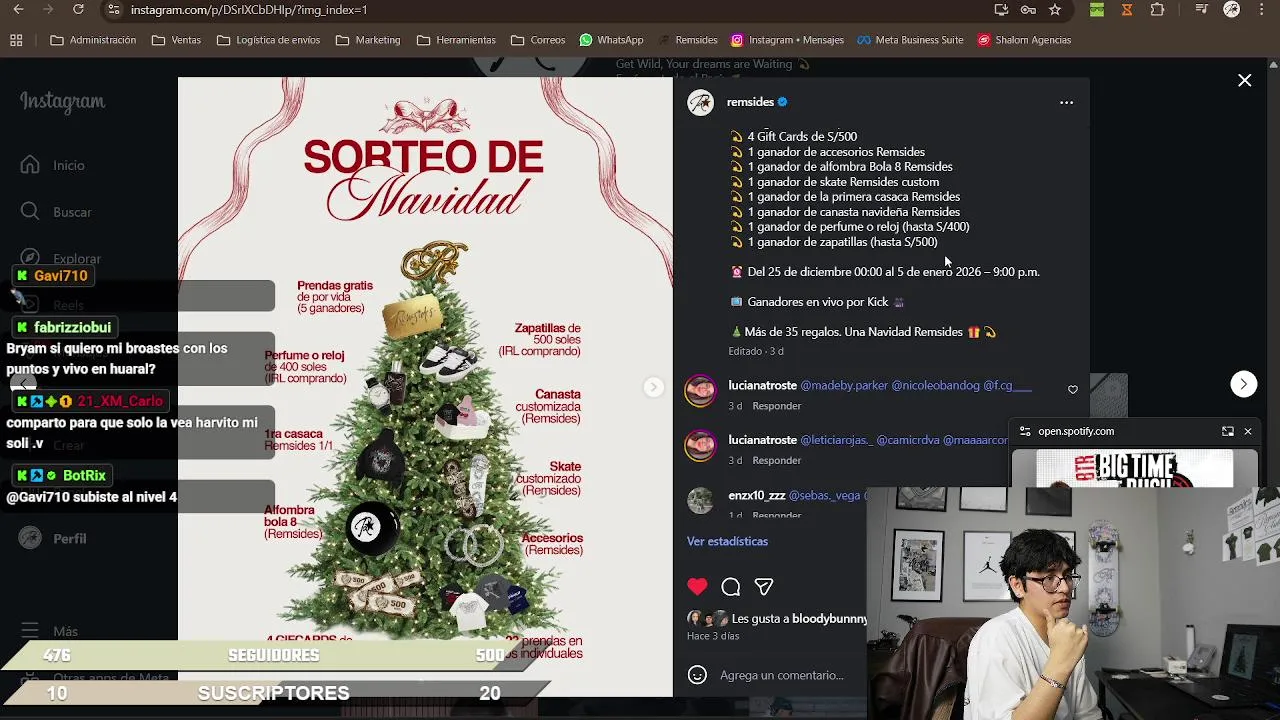Close the post with the X

[1244, 80]
